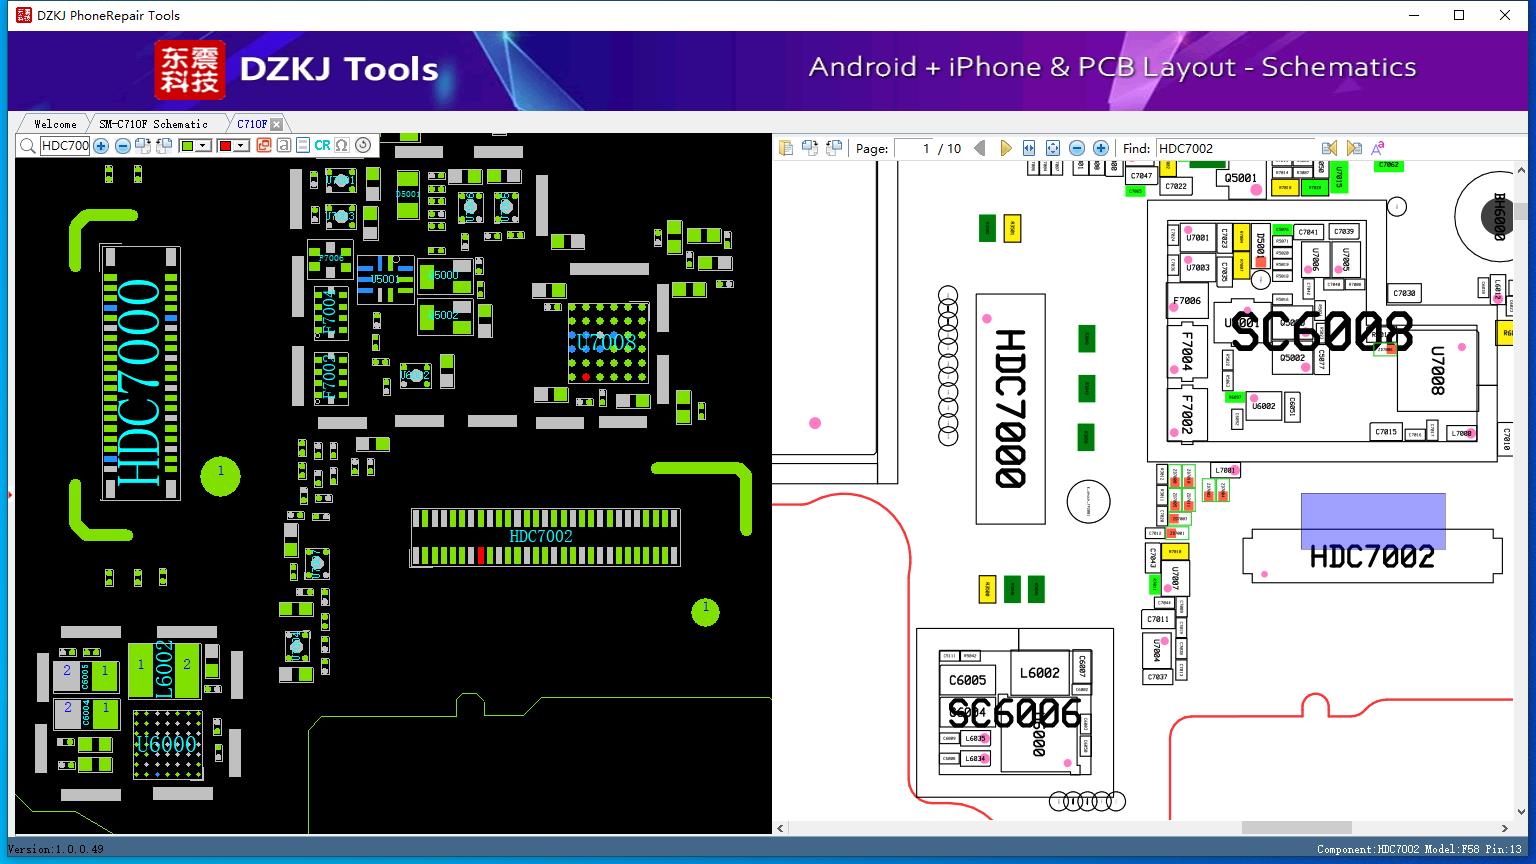The image size is (1536, 864).
Task: Click the search magnifier in PCB toolbar
Action: tap(27, 146)
